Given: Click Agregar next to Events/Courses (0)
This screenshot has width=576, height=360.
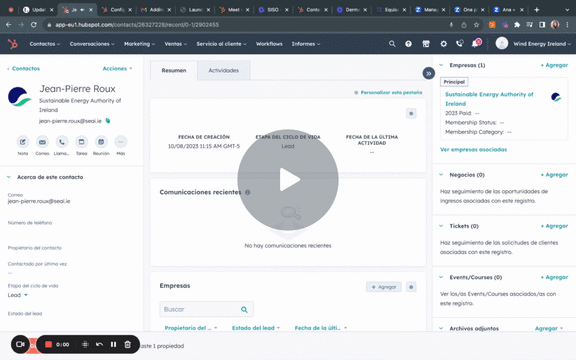Looking at the screenshot, I should pos(554,277).
